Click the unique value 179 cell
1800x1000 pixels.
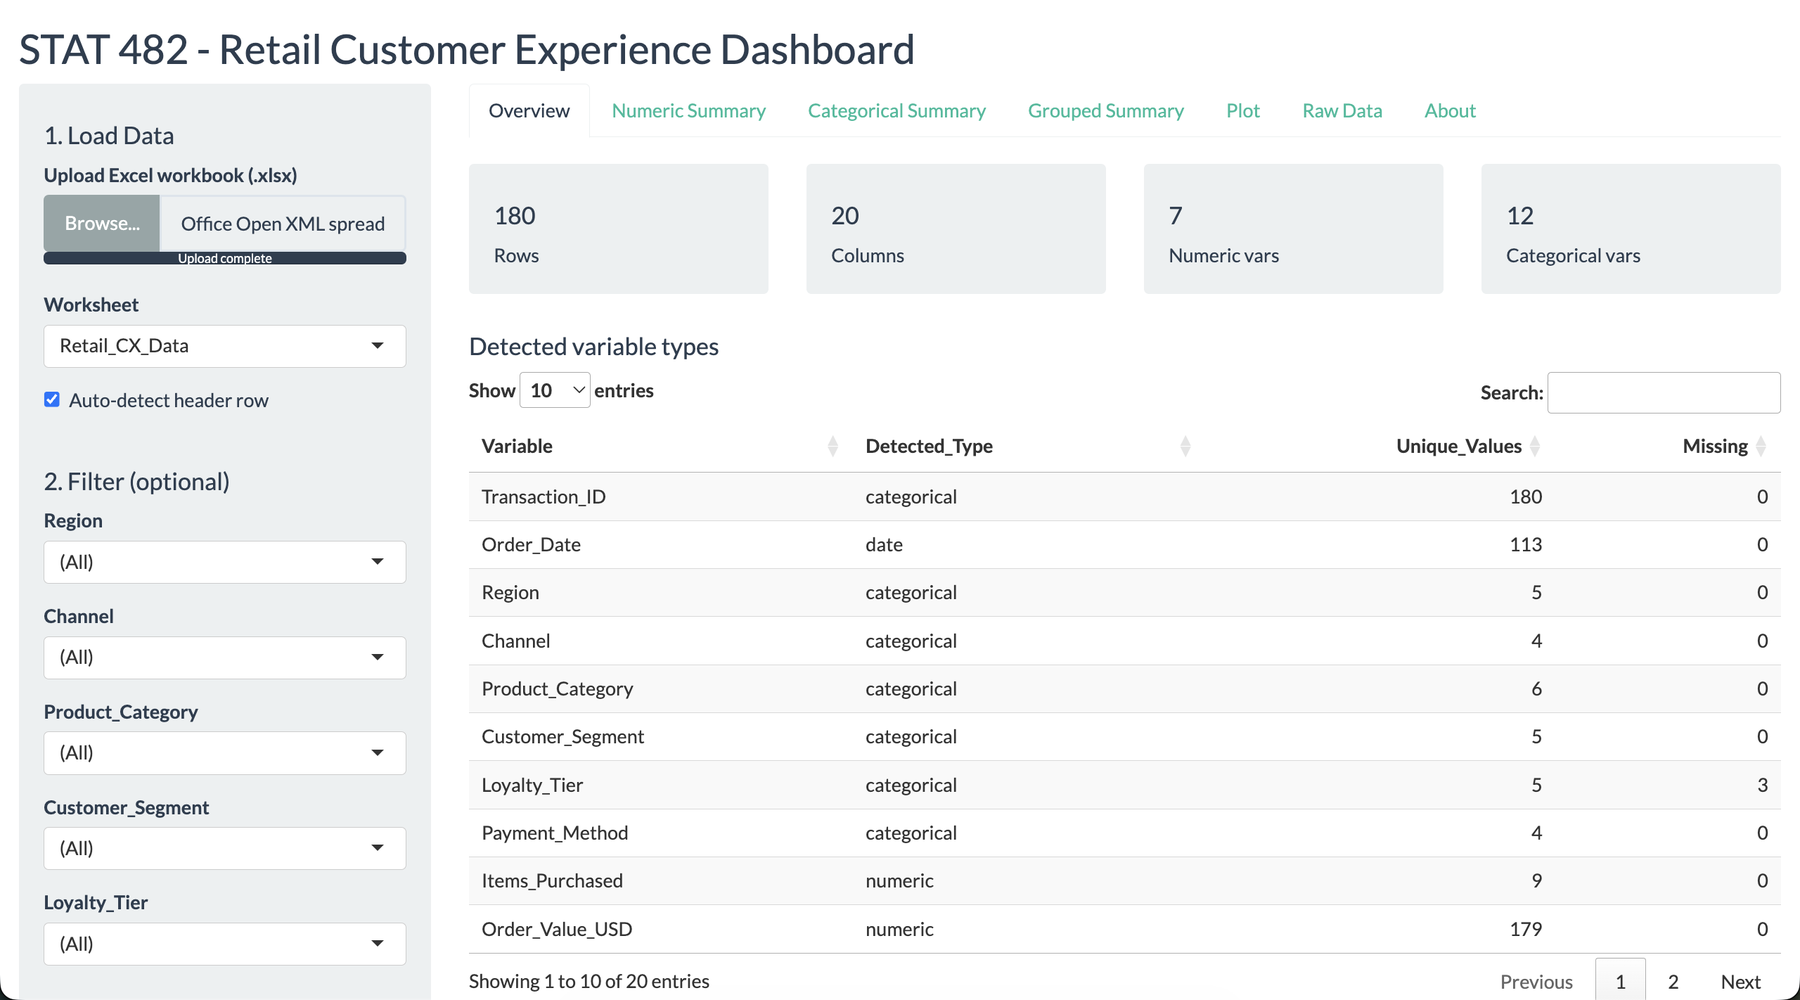point(1380,929)
